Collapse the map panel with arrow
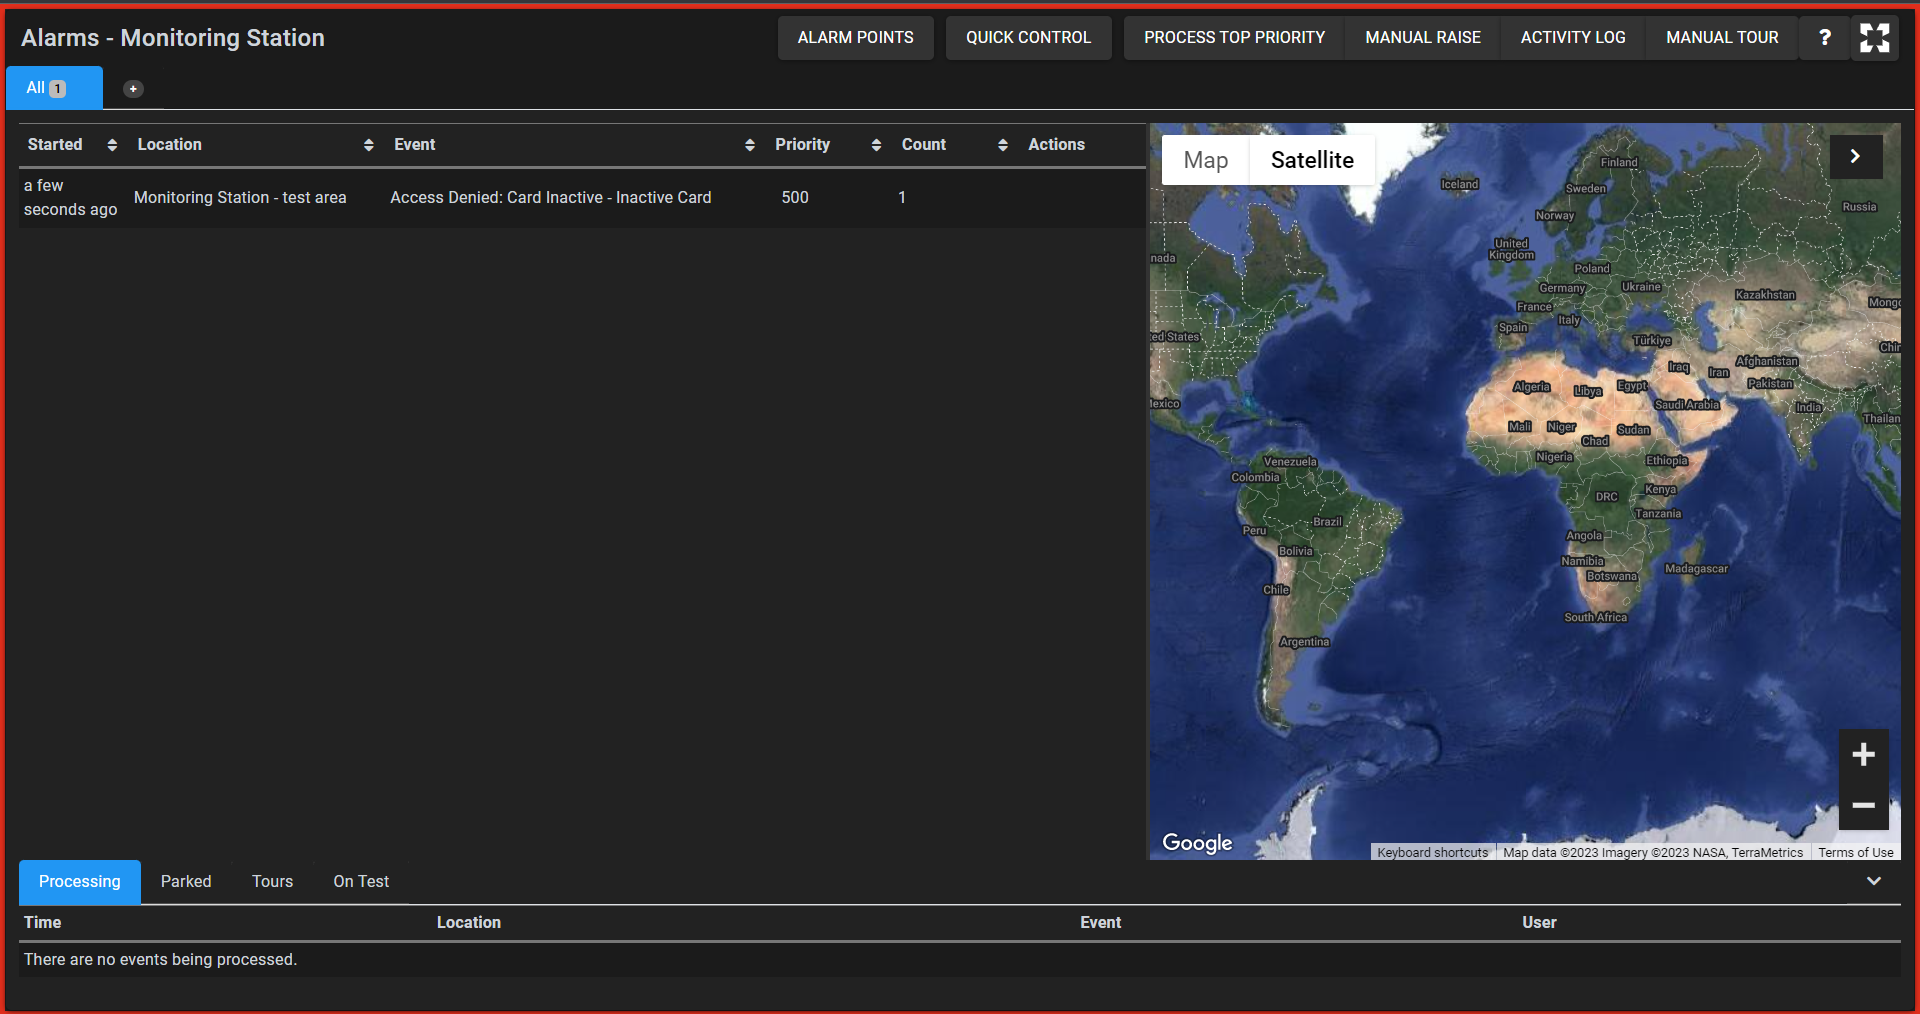The width and height of the screenshot is (1920, 1014). pos(1855,156)
